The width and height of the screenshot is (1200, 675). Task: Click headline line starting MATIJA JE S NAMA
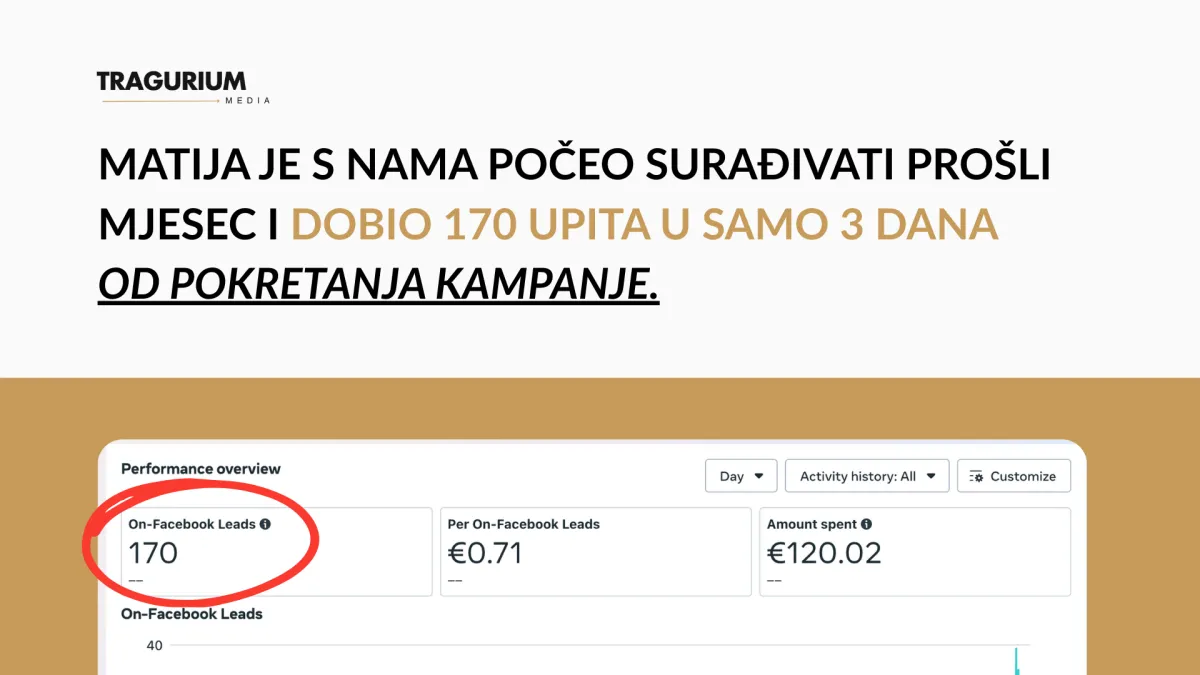tap(575, 165)
